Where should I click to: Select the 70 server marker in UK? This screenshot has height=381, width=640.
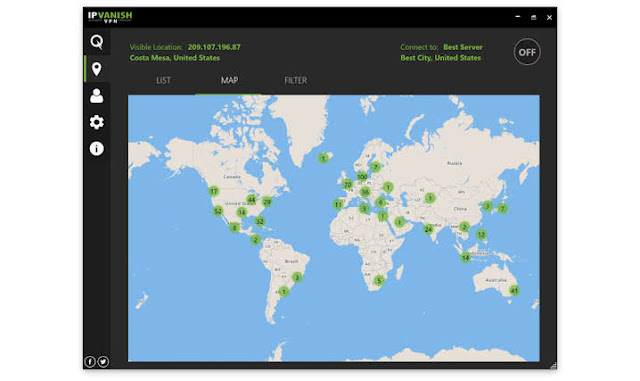point(348,185)
